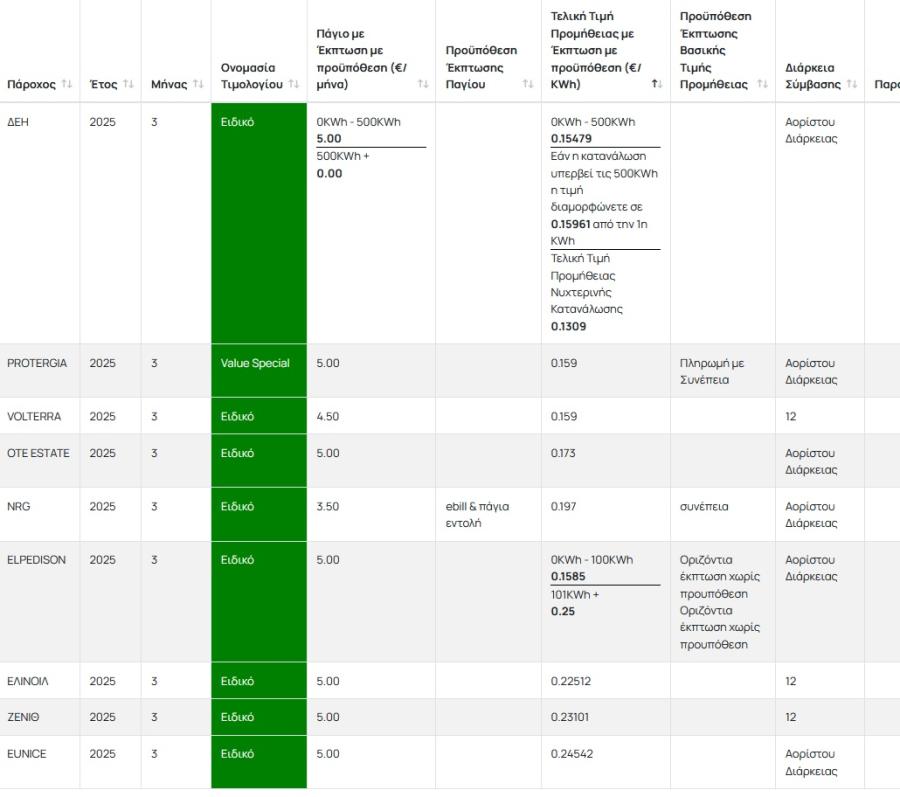
Task: Click the 0.197 price for NRG
Action: click(563, 506)
